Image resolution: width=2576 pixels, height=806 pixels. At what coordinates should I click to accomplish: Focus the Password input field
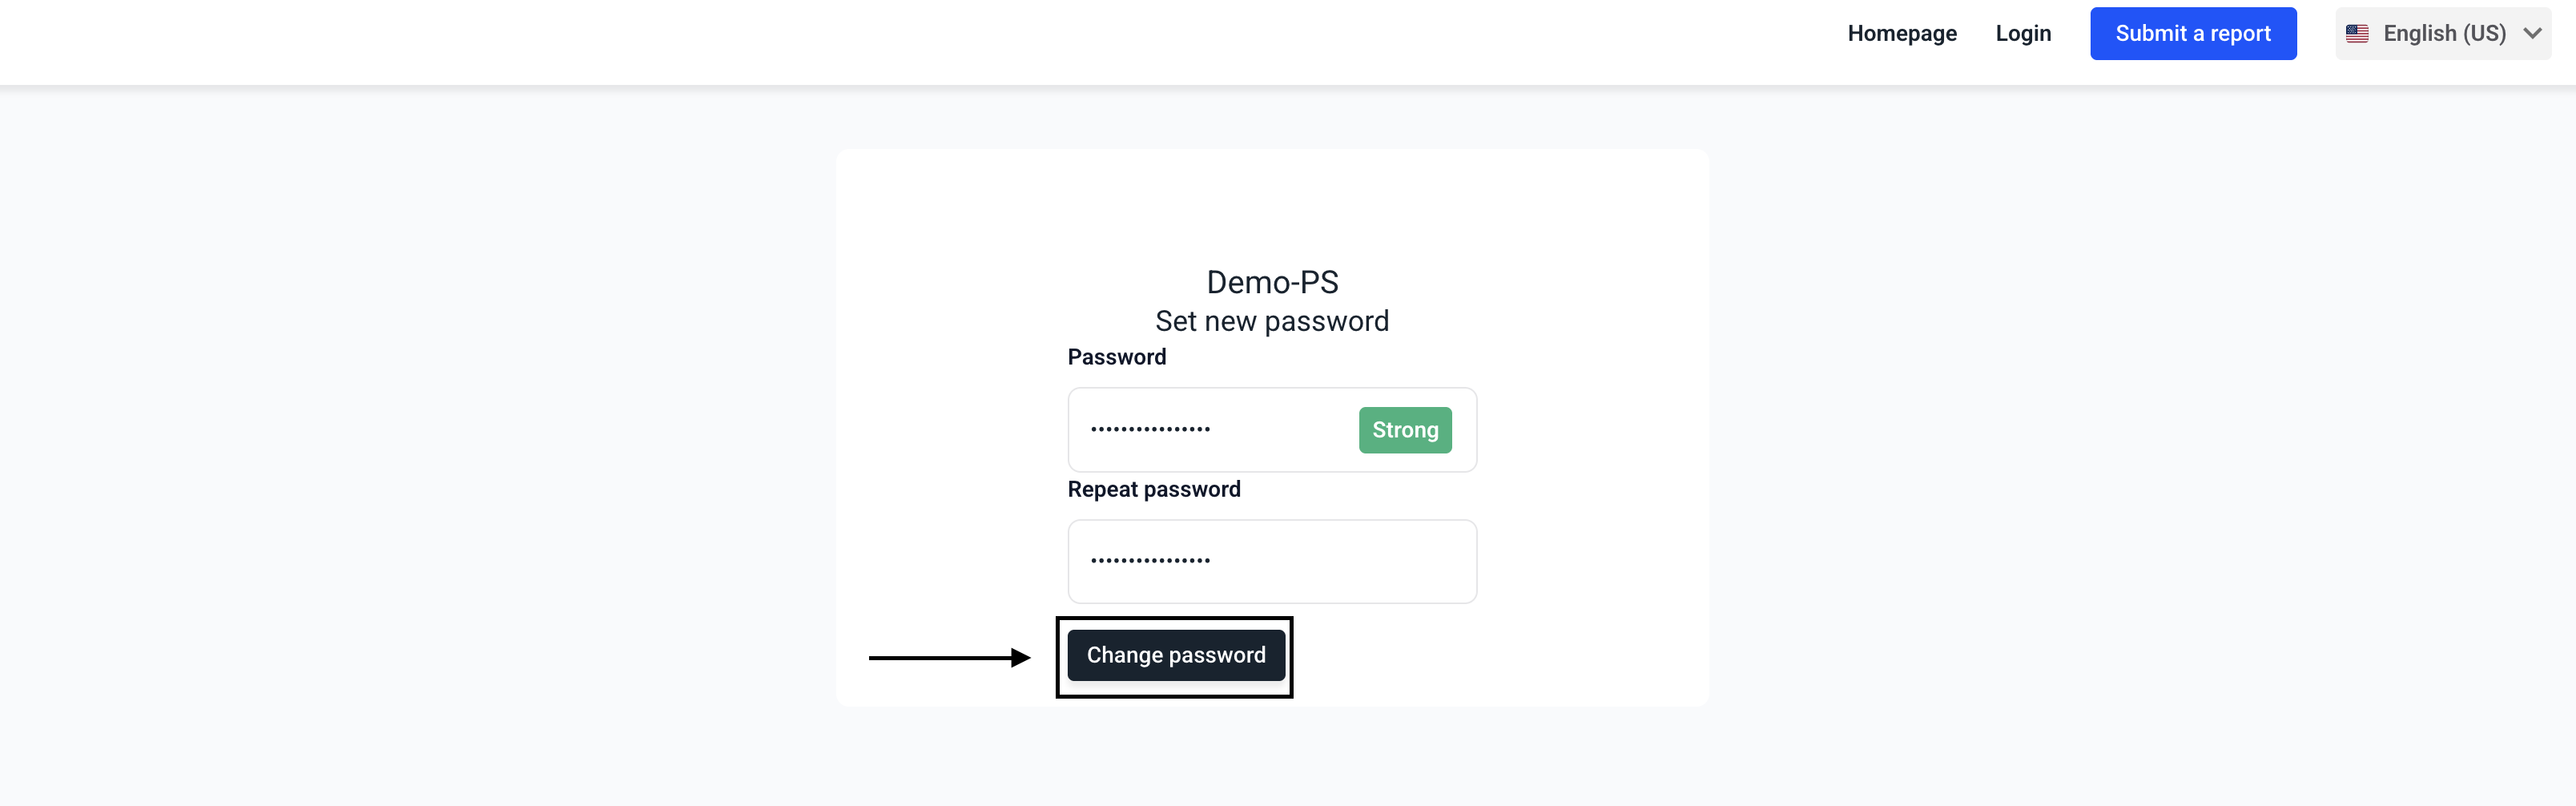tap(1270, 430)
